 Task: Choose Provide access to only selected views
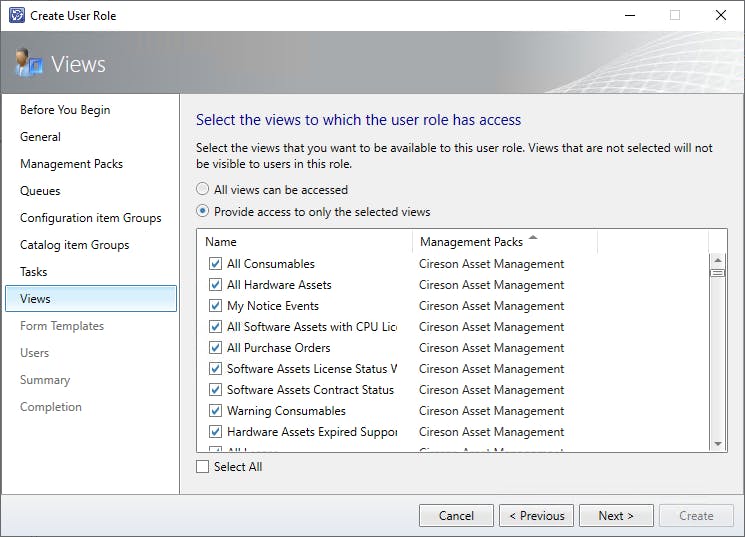point(203,212)
